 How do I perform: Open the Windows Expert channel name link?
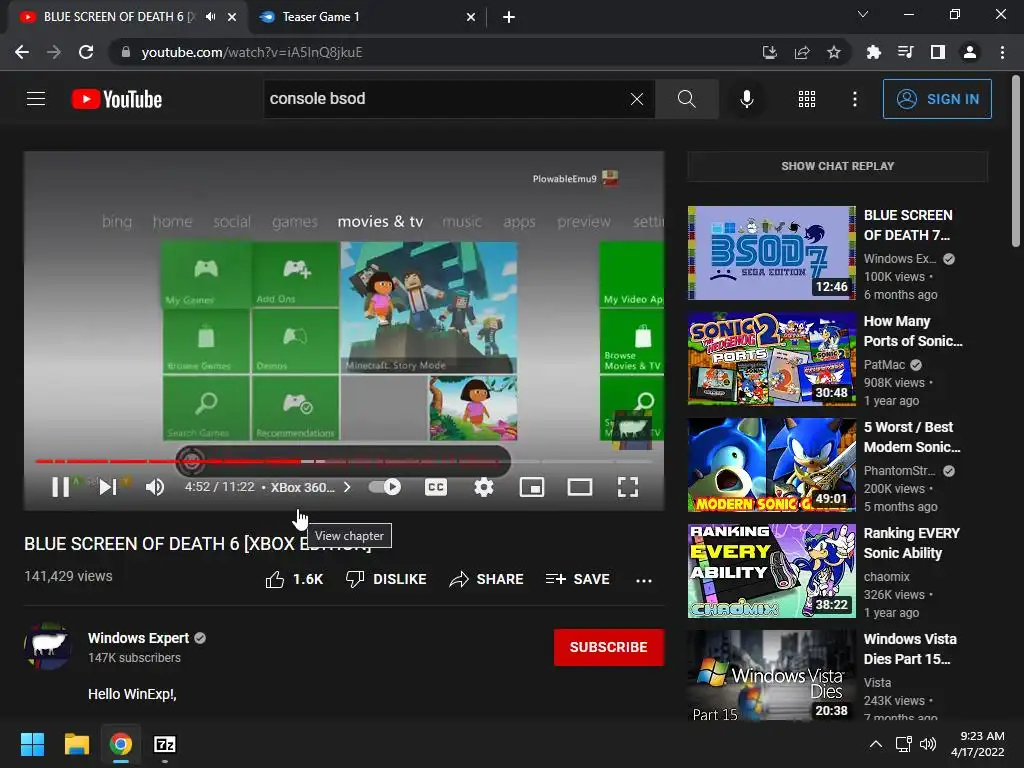click(x=138, y=638)
